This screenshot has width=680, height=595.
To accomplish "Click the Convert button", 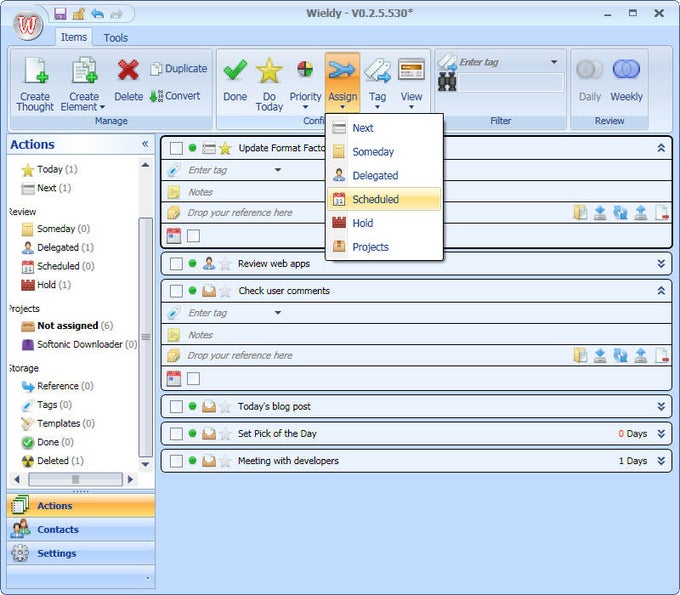I will 175,95.
